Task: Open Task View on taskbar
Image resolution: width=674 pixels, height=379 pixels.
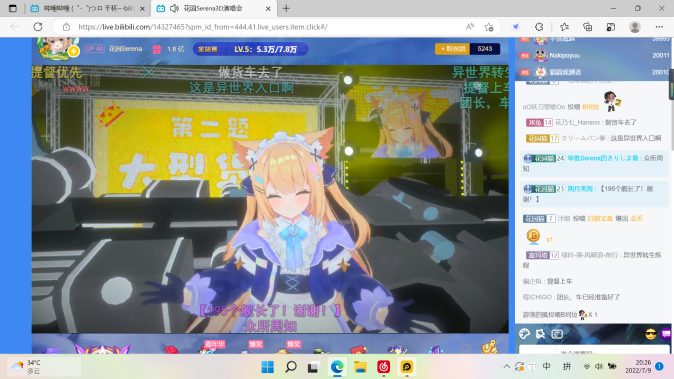Action: pos(313,367)
